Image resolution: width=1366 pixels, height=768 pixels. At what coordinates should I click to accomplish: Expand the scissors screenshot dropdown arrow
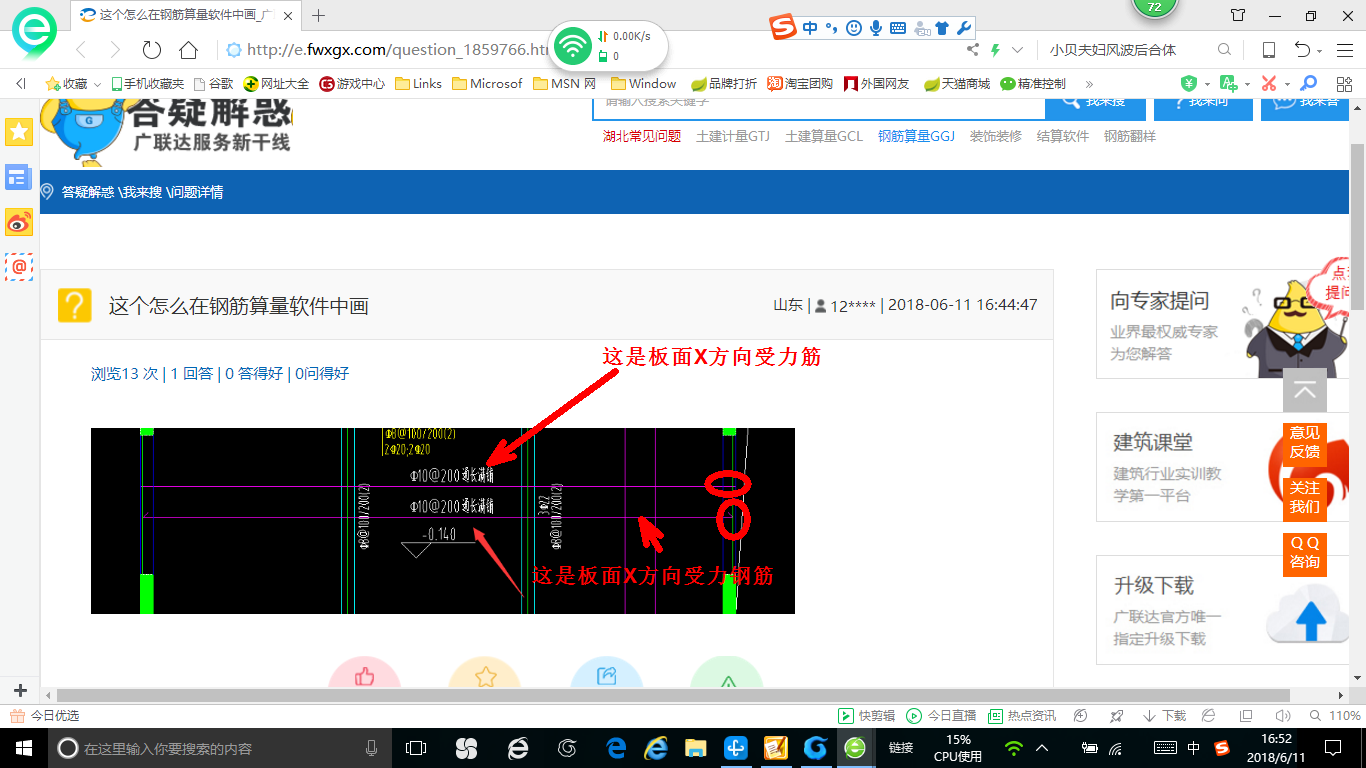1287,84
